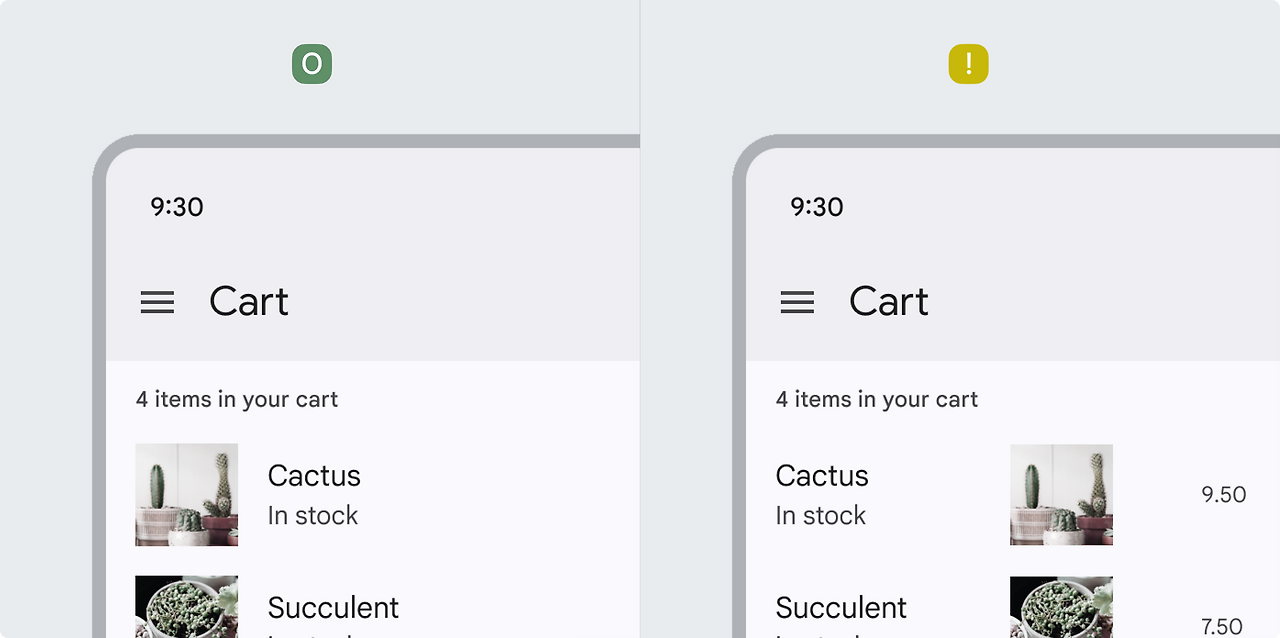Screen dimensions: 1280x638
Task: Select the Cactus item title in yellow-badge mockup
Action: pyautogui.click(x=822, y=475)
